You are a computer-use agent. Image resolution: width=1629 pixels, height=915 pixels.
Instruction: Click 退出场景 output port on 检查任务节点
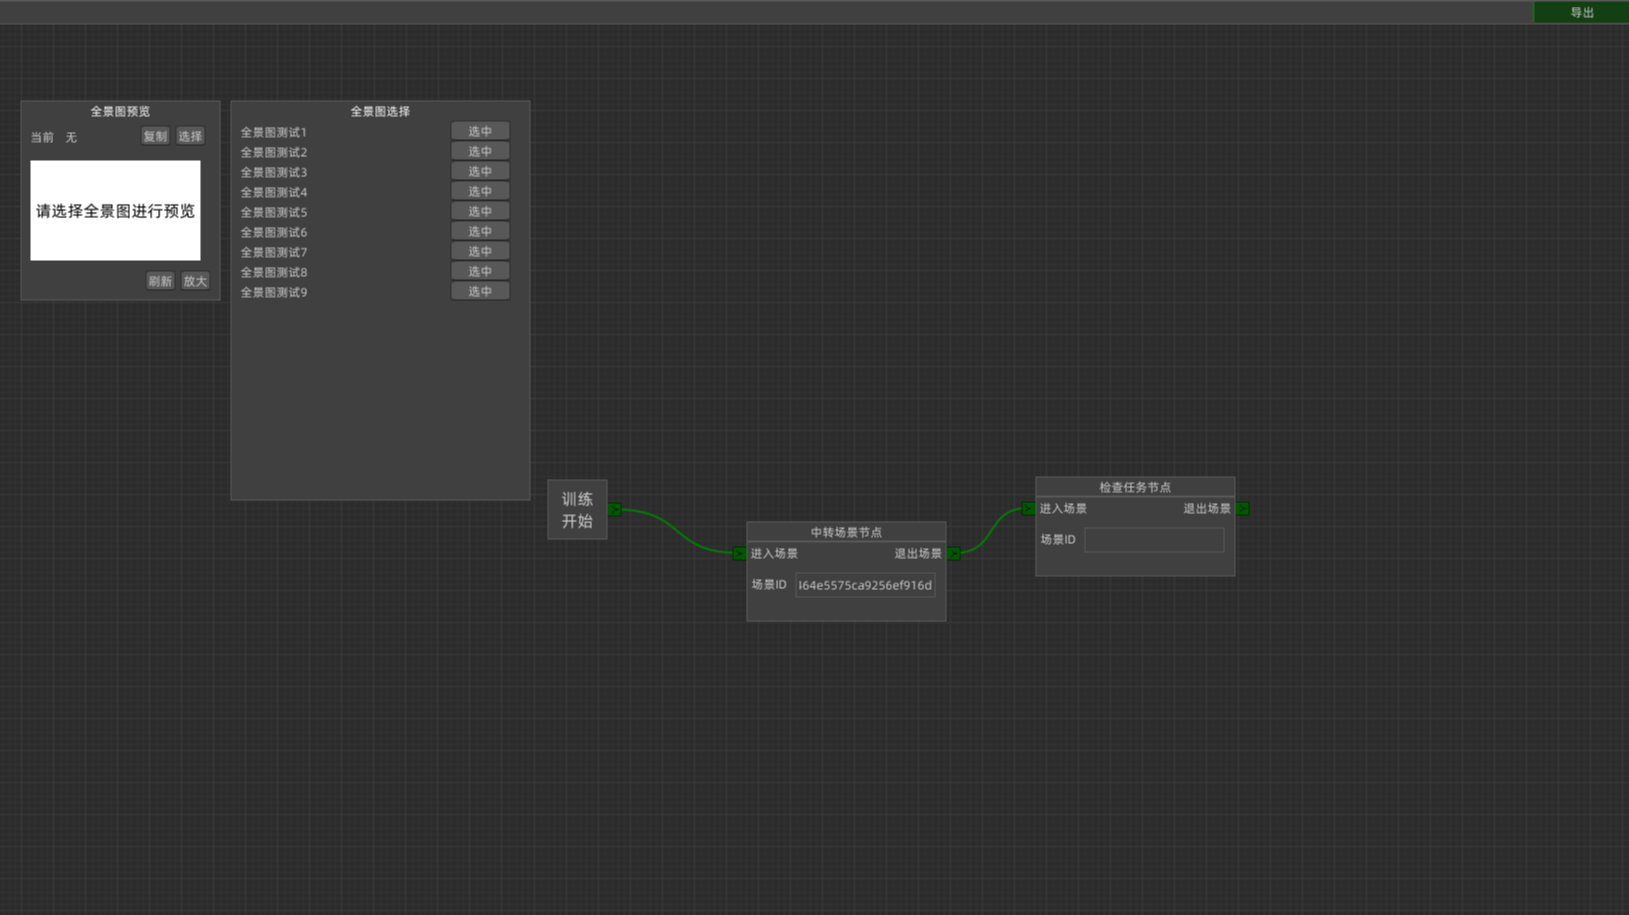(x=1243, y=509)
